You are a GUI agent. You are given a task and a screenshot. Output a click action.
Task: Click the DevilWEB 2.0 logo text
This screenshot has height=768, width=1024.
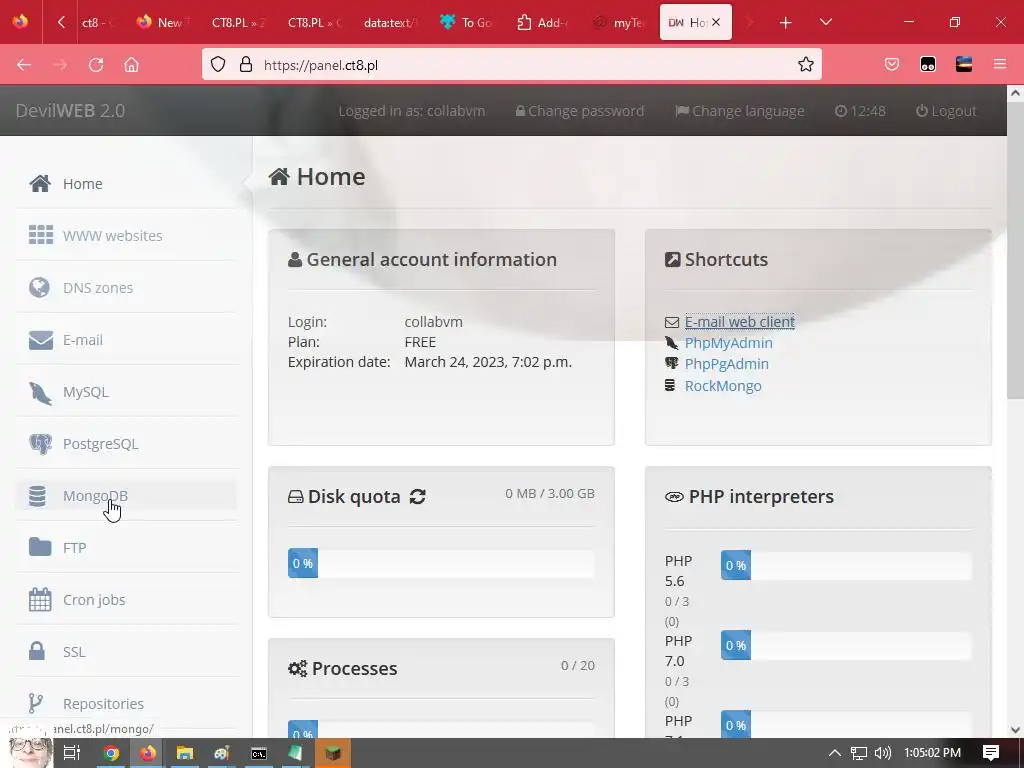pyautogui.click(x=70, y=110)
